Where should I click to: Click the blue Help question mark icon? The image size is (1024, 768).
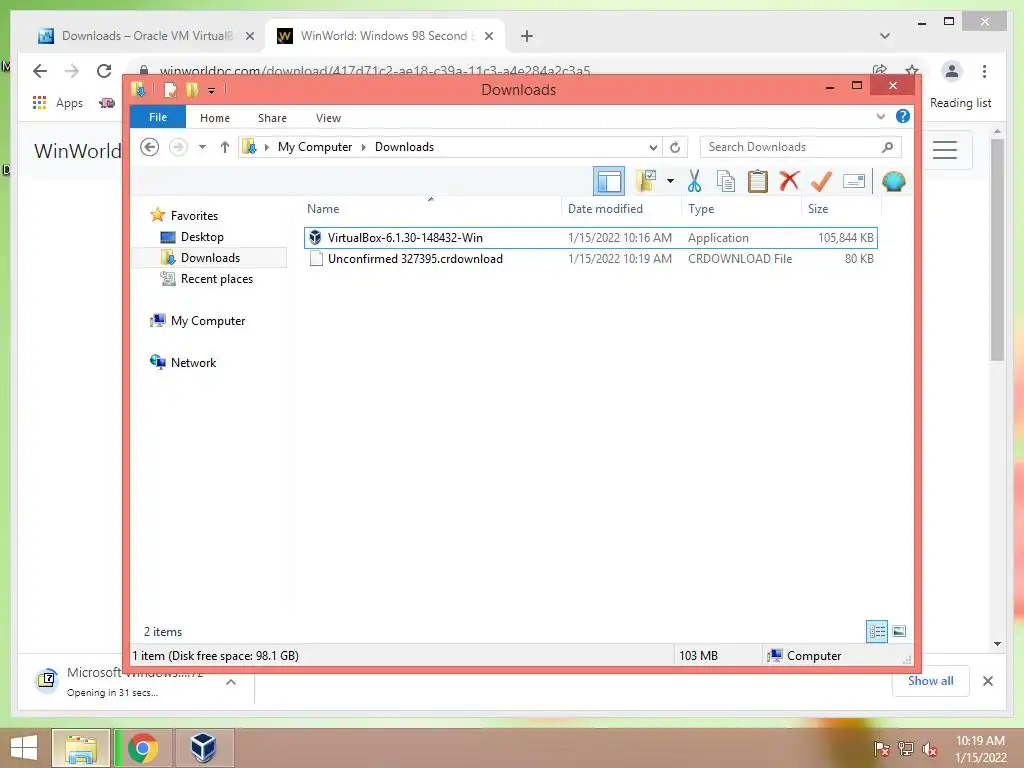click(x=903, y=116)
